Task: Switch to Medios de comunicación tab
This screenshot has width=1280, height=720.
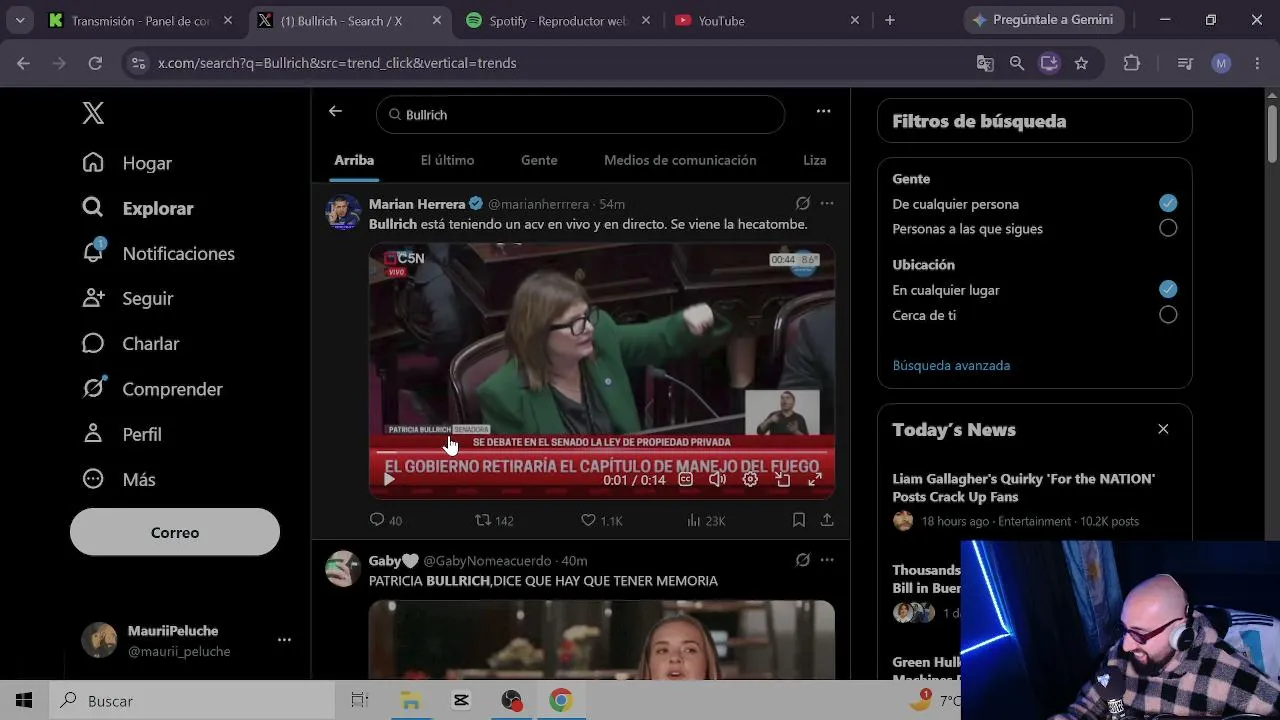Action: pyautogui.click(x=680, y=160)
